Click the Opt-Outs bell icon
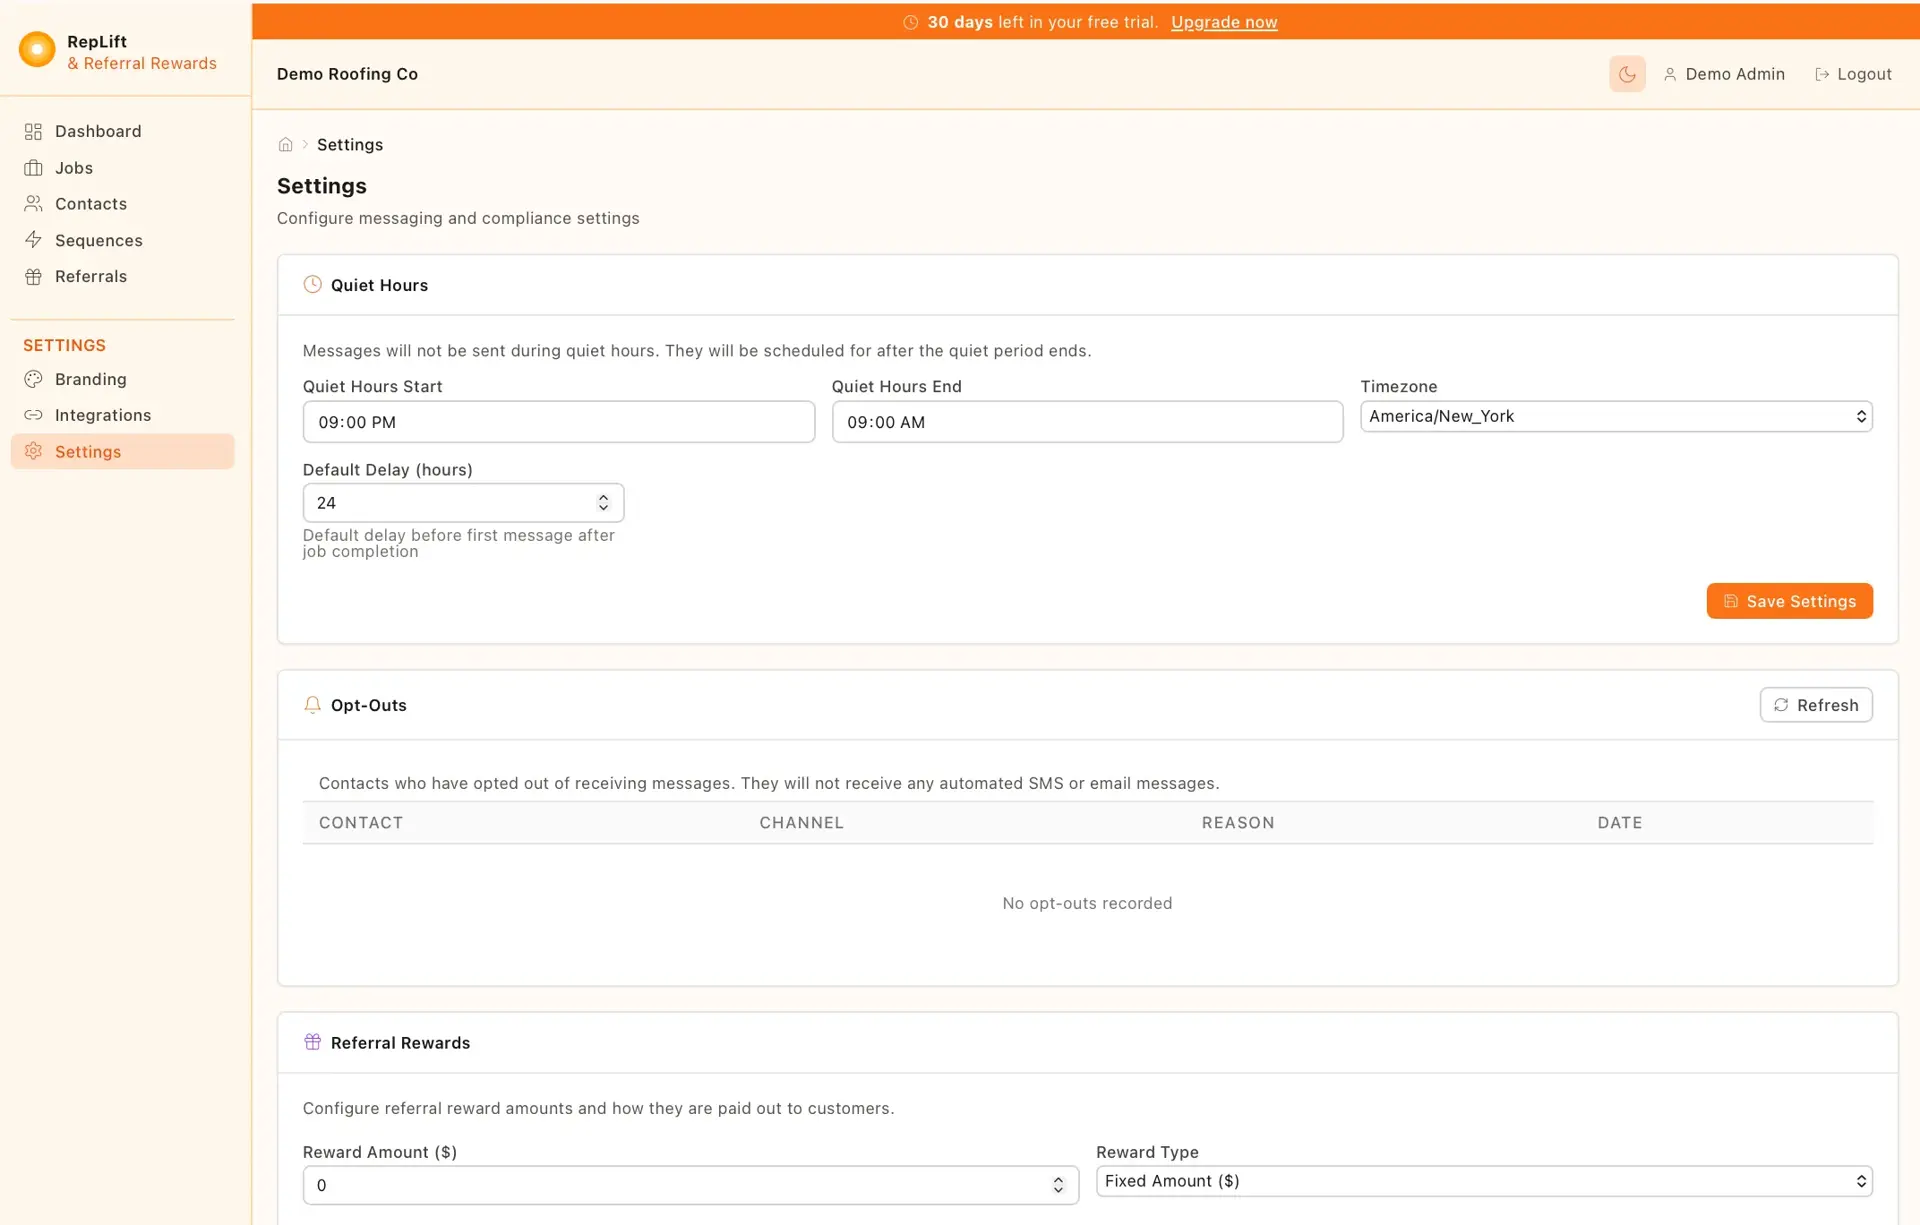1920x1225 pixels. (312, 705)
